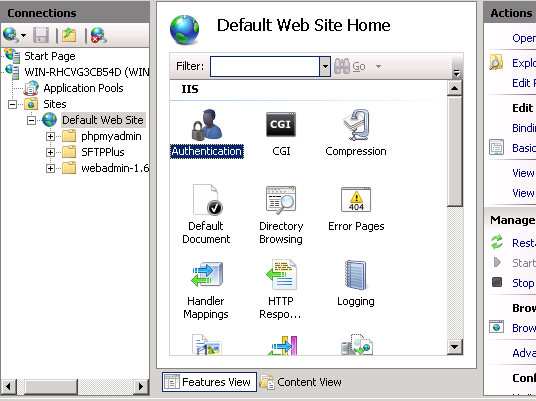Open the Error Pages feature
Viewport: 536px width, 401px height.
pos(356,209)
